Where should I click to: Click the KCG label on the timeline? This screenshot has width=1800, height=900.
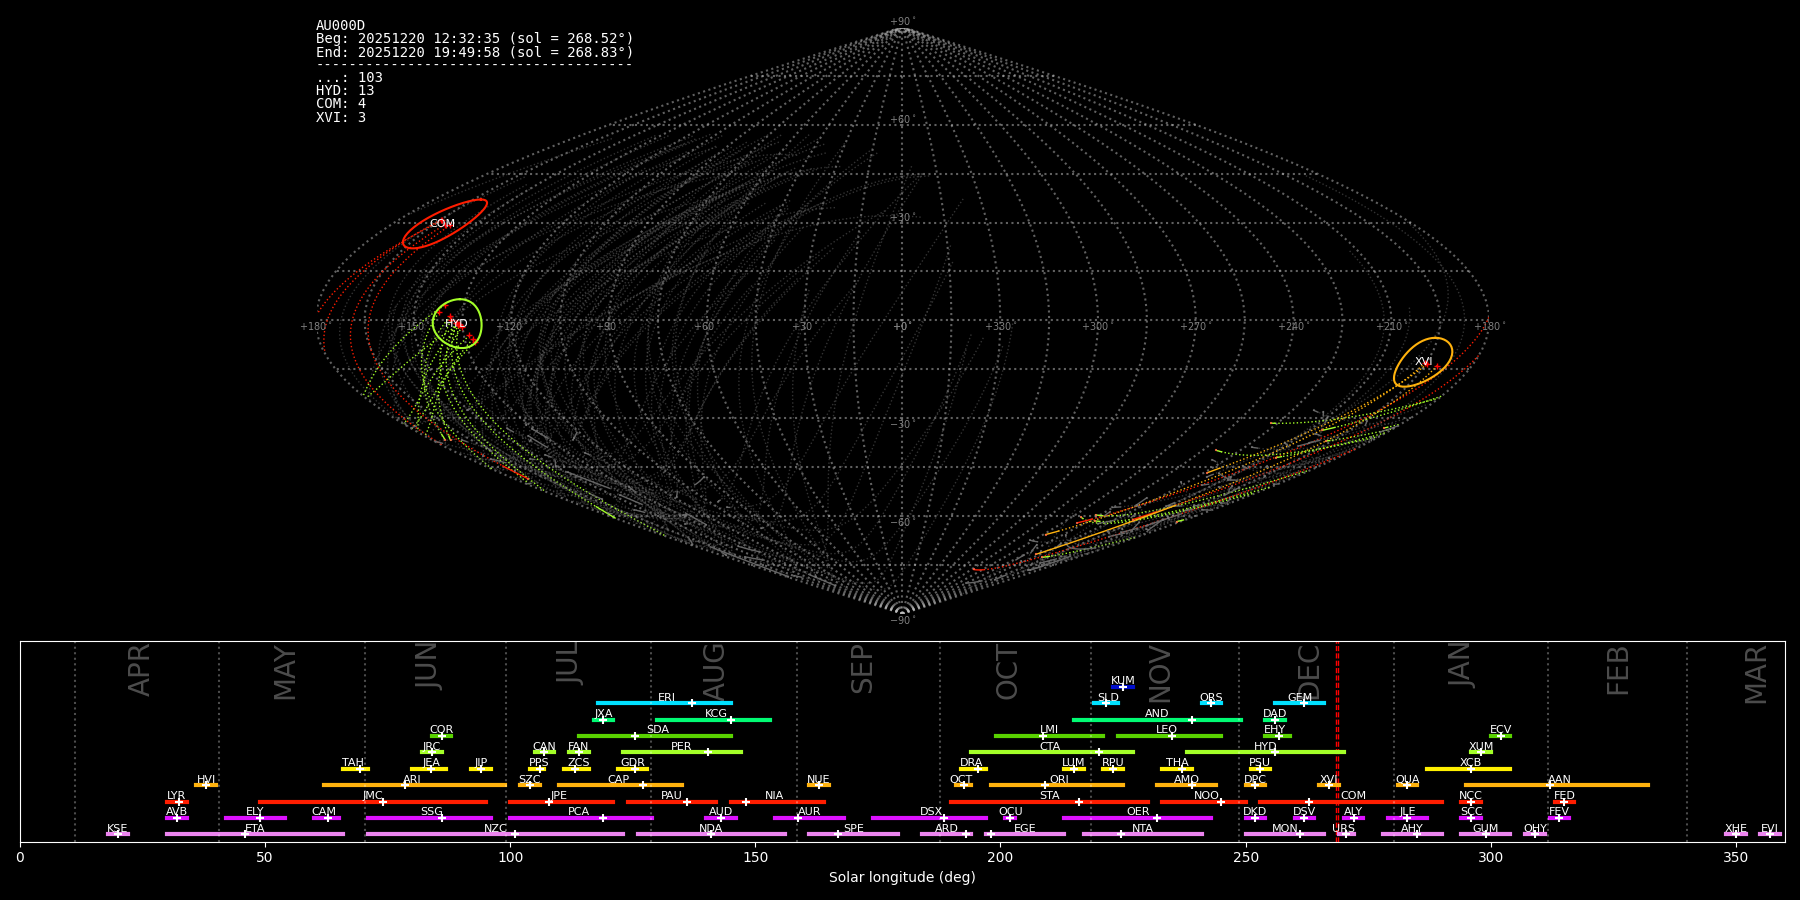(x=716, y=714)
